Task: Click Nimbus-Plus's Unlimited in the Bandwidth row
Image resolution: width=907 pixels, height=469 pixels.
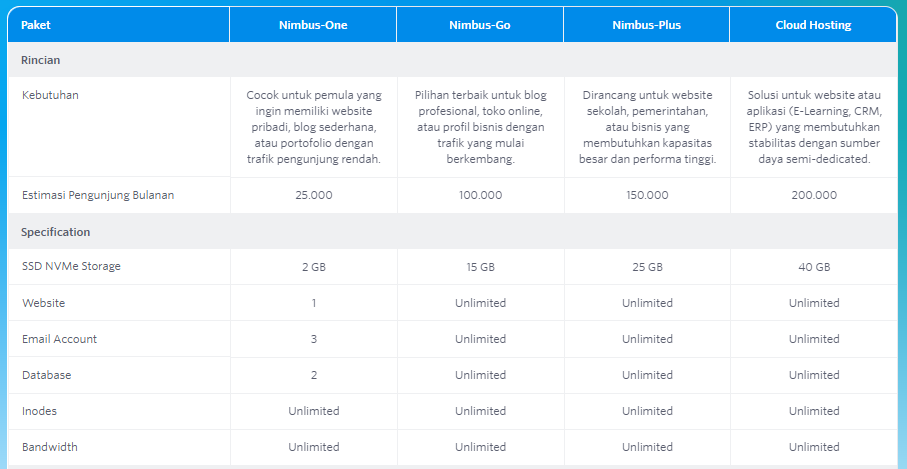Action: (647, 447)
